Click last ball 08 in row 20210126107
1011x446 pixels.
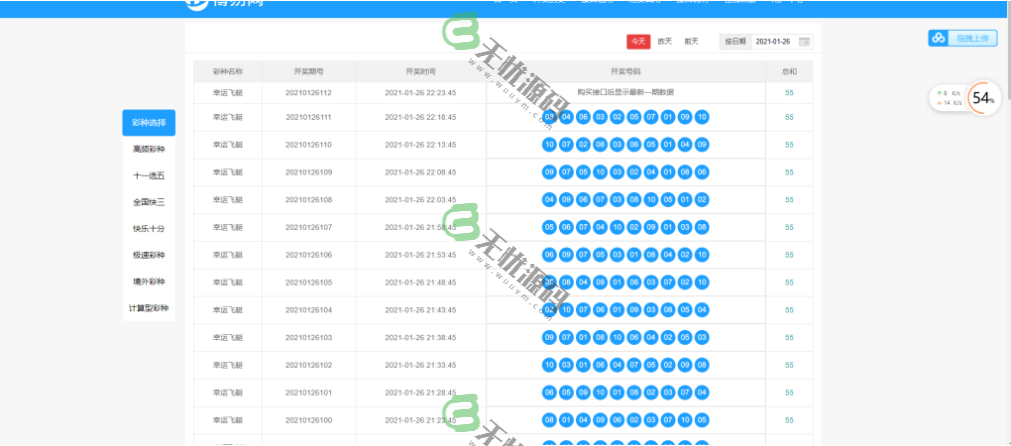702,227
